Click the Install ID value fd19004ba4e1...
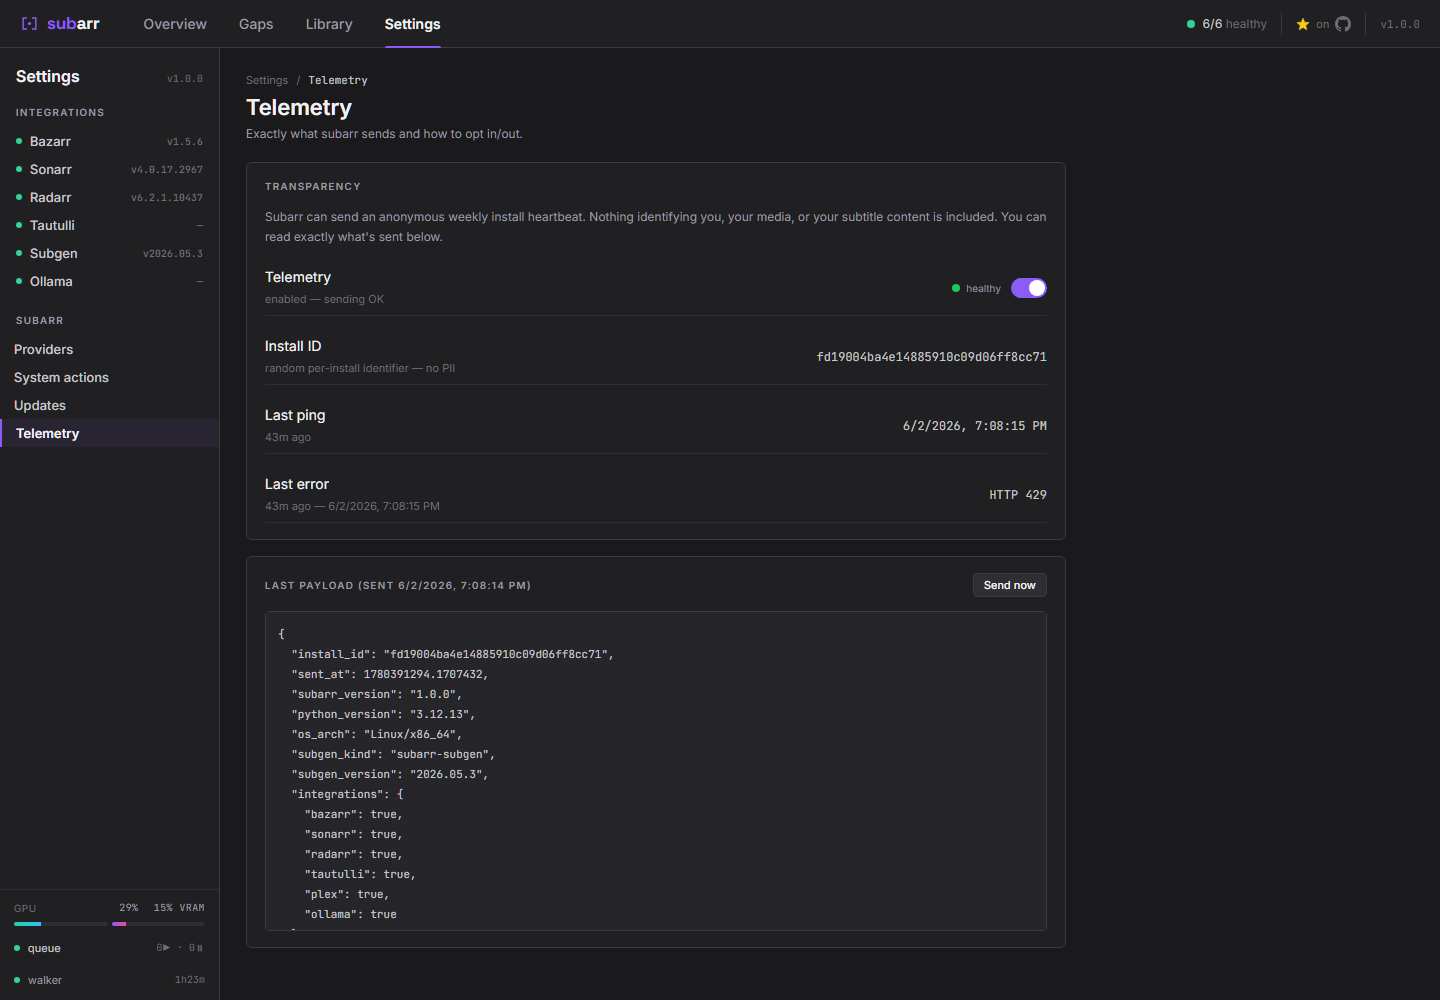The height and width of the screenshot is (1000, 1440). [x=931, y=357]
